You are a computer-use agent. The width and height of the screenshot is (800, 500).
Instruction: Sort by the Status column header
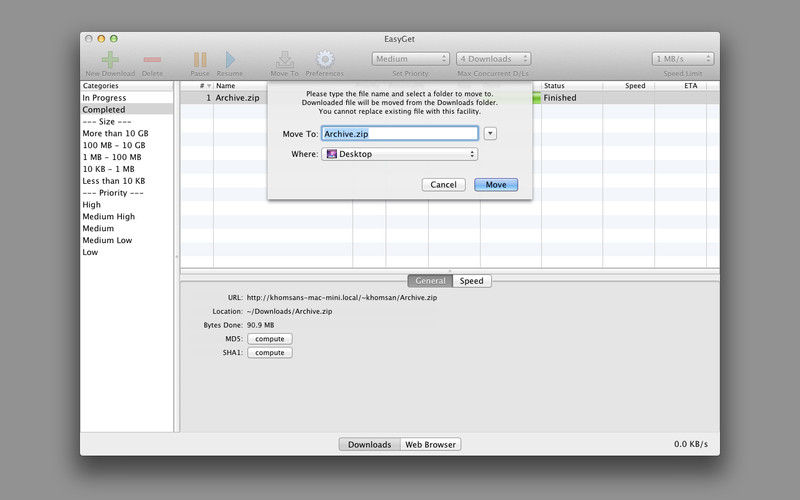coord(571,86)
